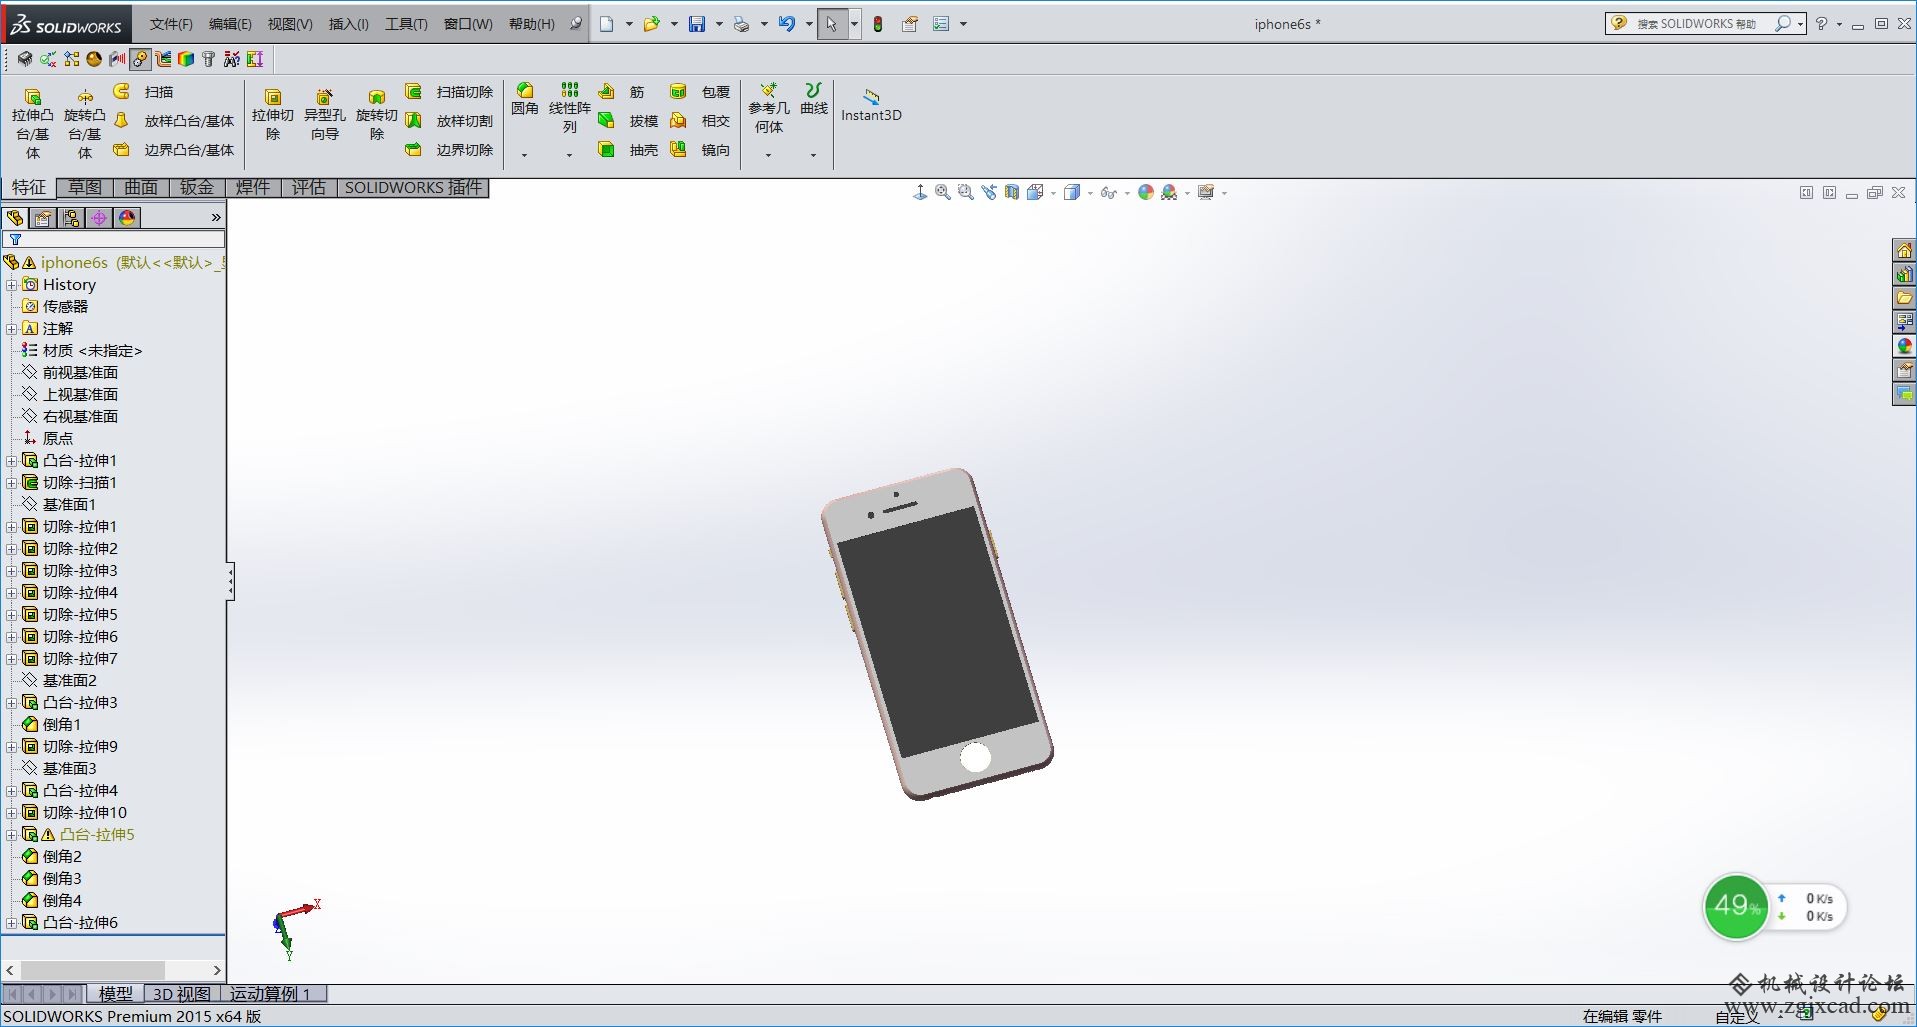1917x1027 pixels.
Task: Pin the menu bar with the pushpin
Action: point(576,24)
